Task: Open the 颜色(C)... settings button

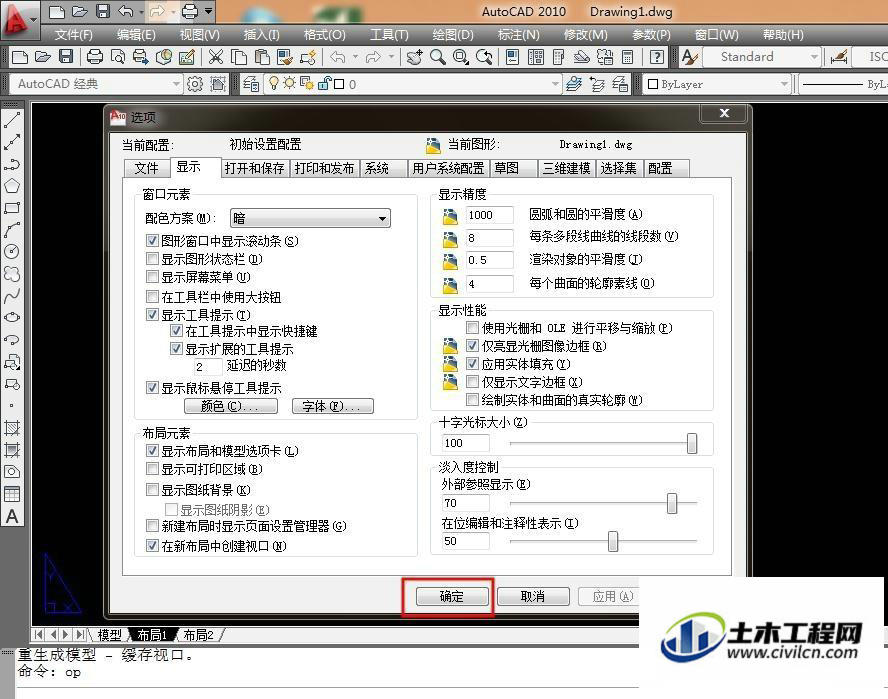Action: click(230, 406)
